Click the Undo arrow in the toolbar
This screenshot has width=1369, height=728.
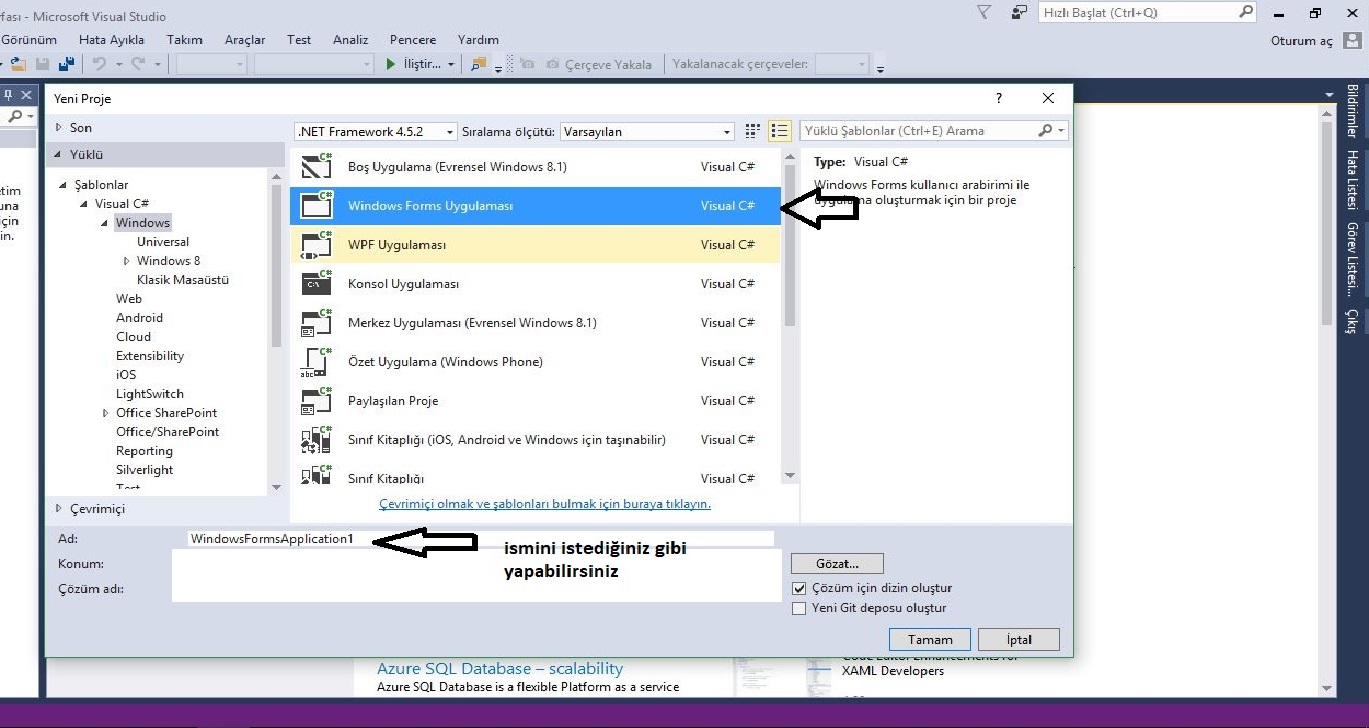pos(99,64)
